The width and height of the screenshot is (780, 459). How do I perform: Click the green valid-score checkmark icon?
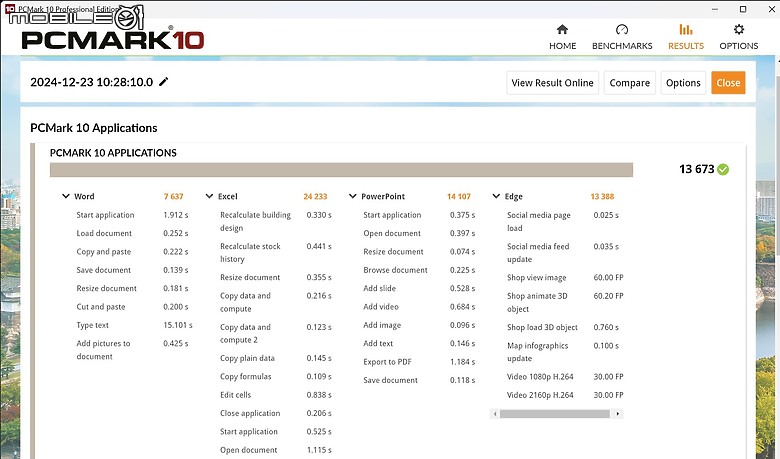[723, 170]
